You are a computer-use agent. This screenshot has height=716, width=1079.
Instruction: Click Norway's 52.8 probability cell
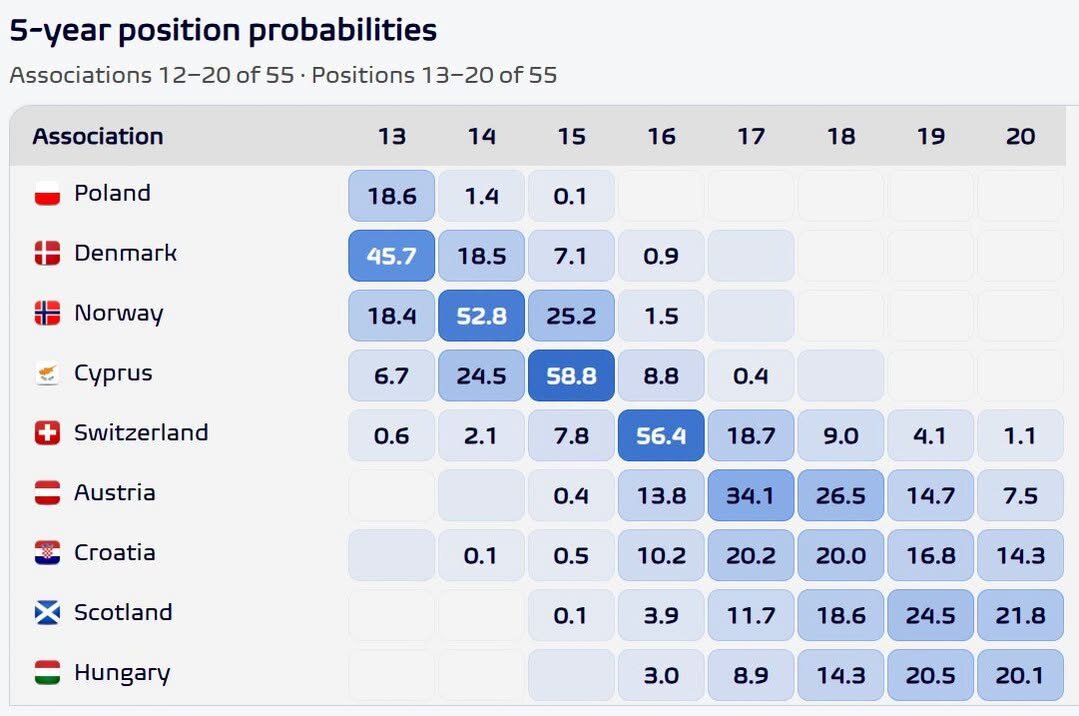click(482, 316)
